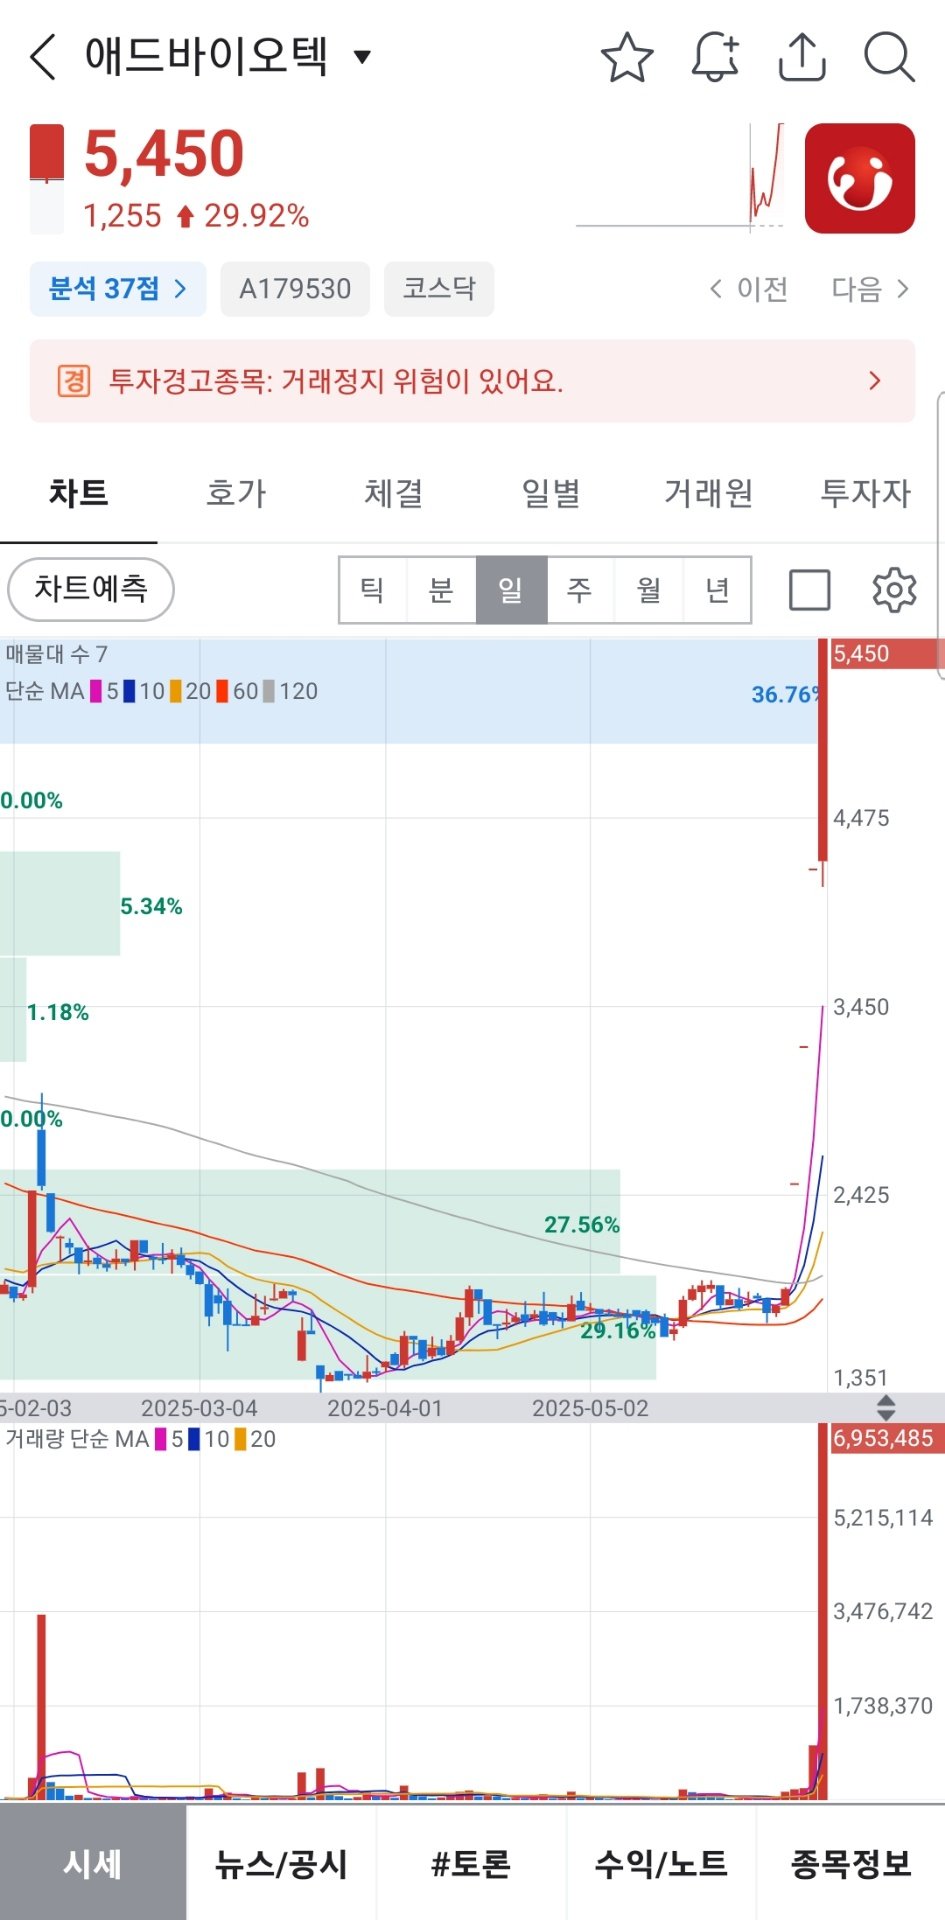Open chart settings gear icon
The image size is (945, 1920).
point(894,590)
